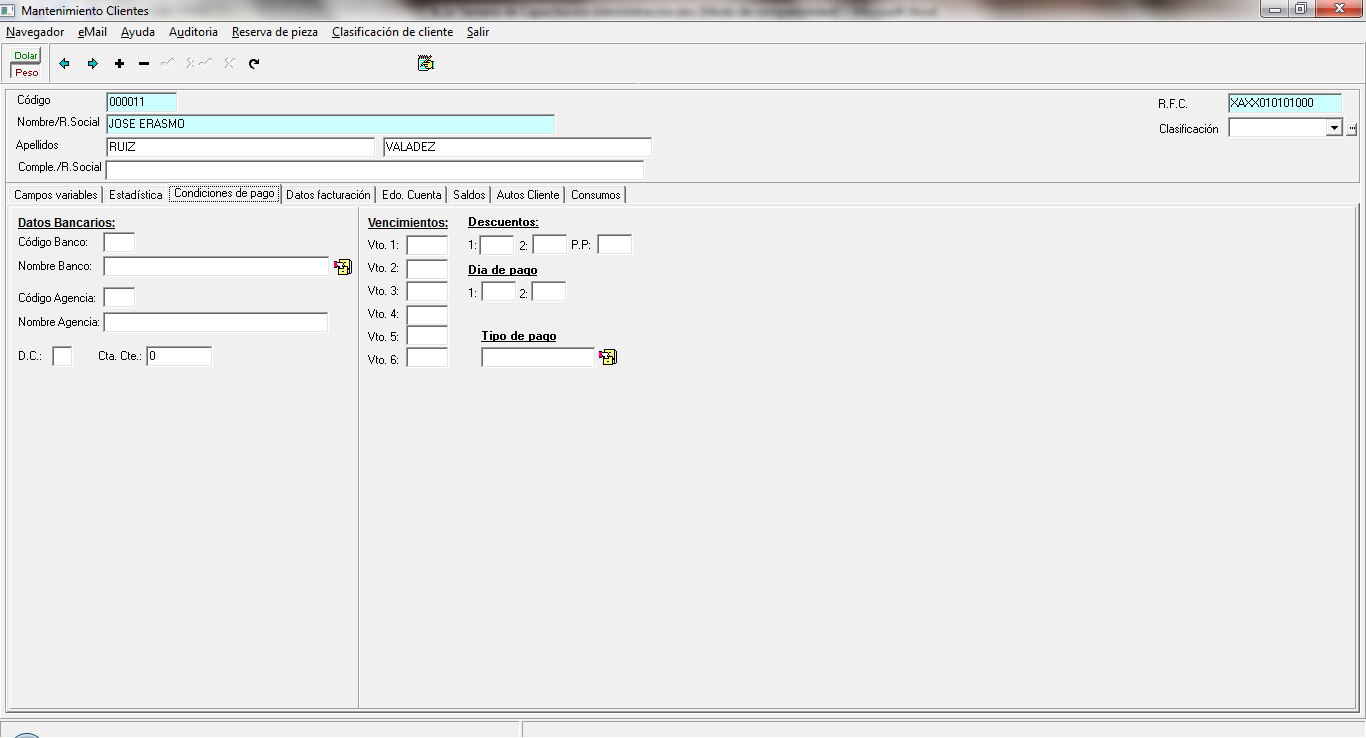Image resolution: width=1366 pixels, height=738 pixels.
Task: Switch to the Datos facturación tab
Action: pos(328,195)
